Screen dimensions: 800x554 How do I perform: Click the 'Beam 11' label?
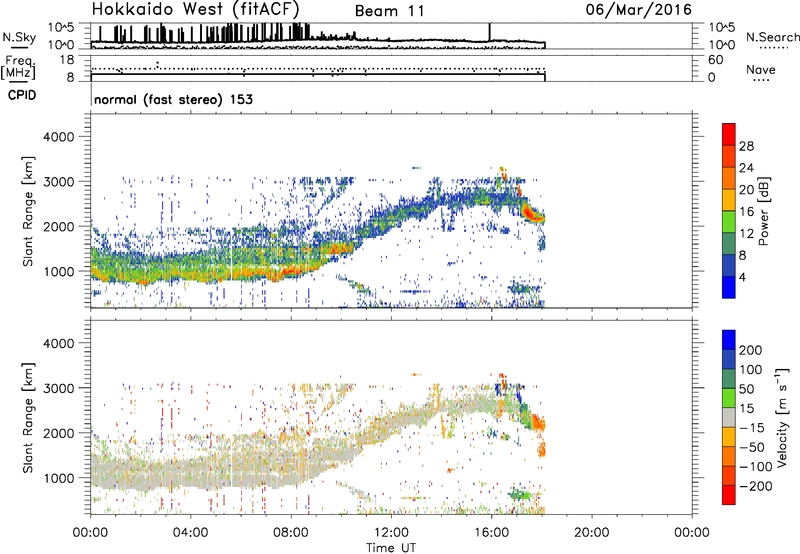point(389,11)
